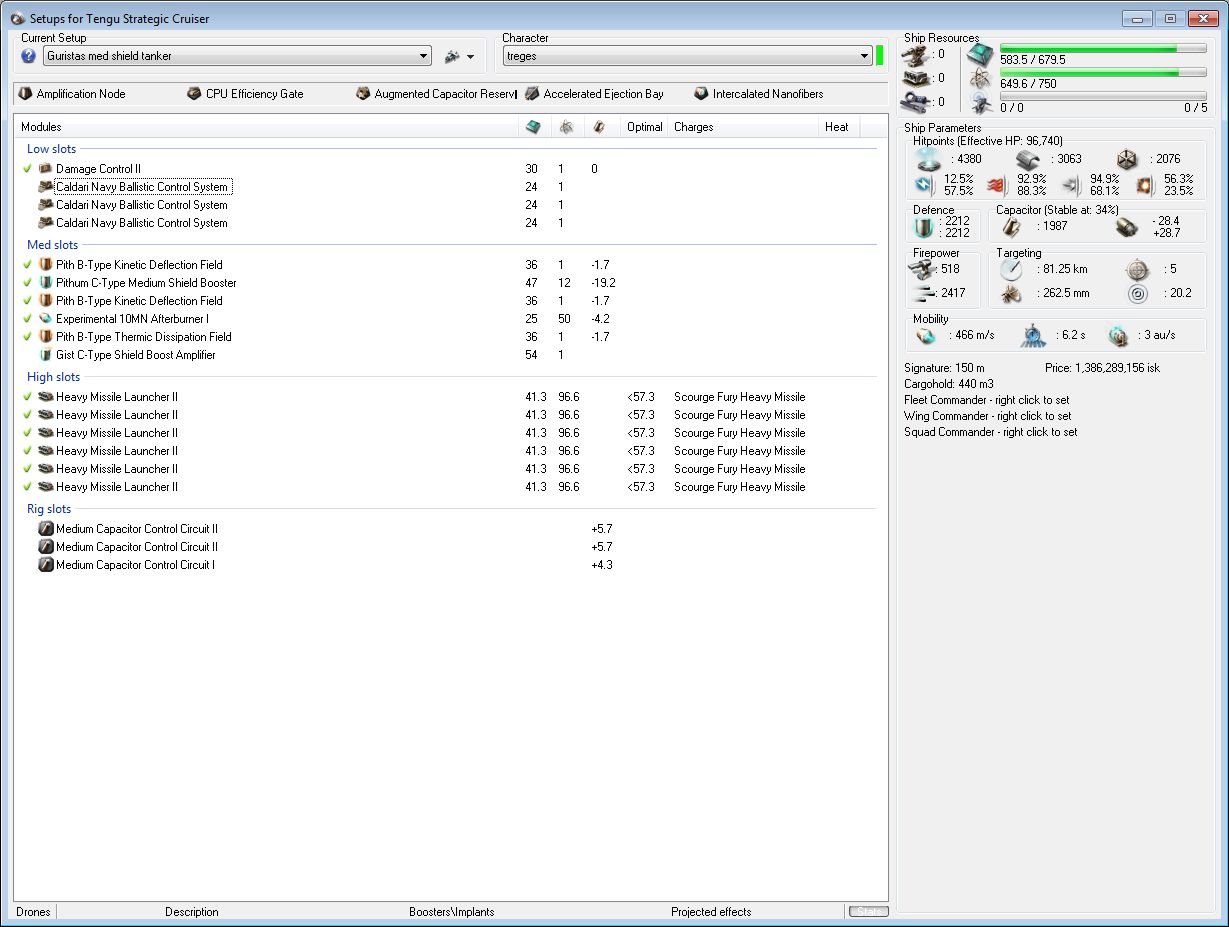Click the capacitor recharge icon beside -28.4
Screen dimensions: 1229x927
[x=1127, y=228]
